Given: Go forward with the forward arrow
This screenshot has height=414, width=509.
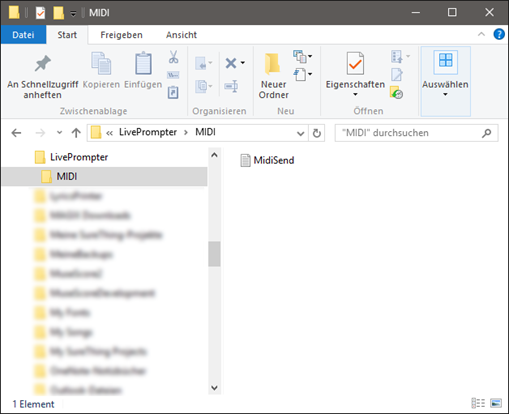Looking at the screenshot, I should (x=40, y=133).
